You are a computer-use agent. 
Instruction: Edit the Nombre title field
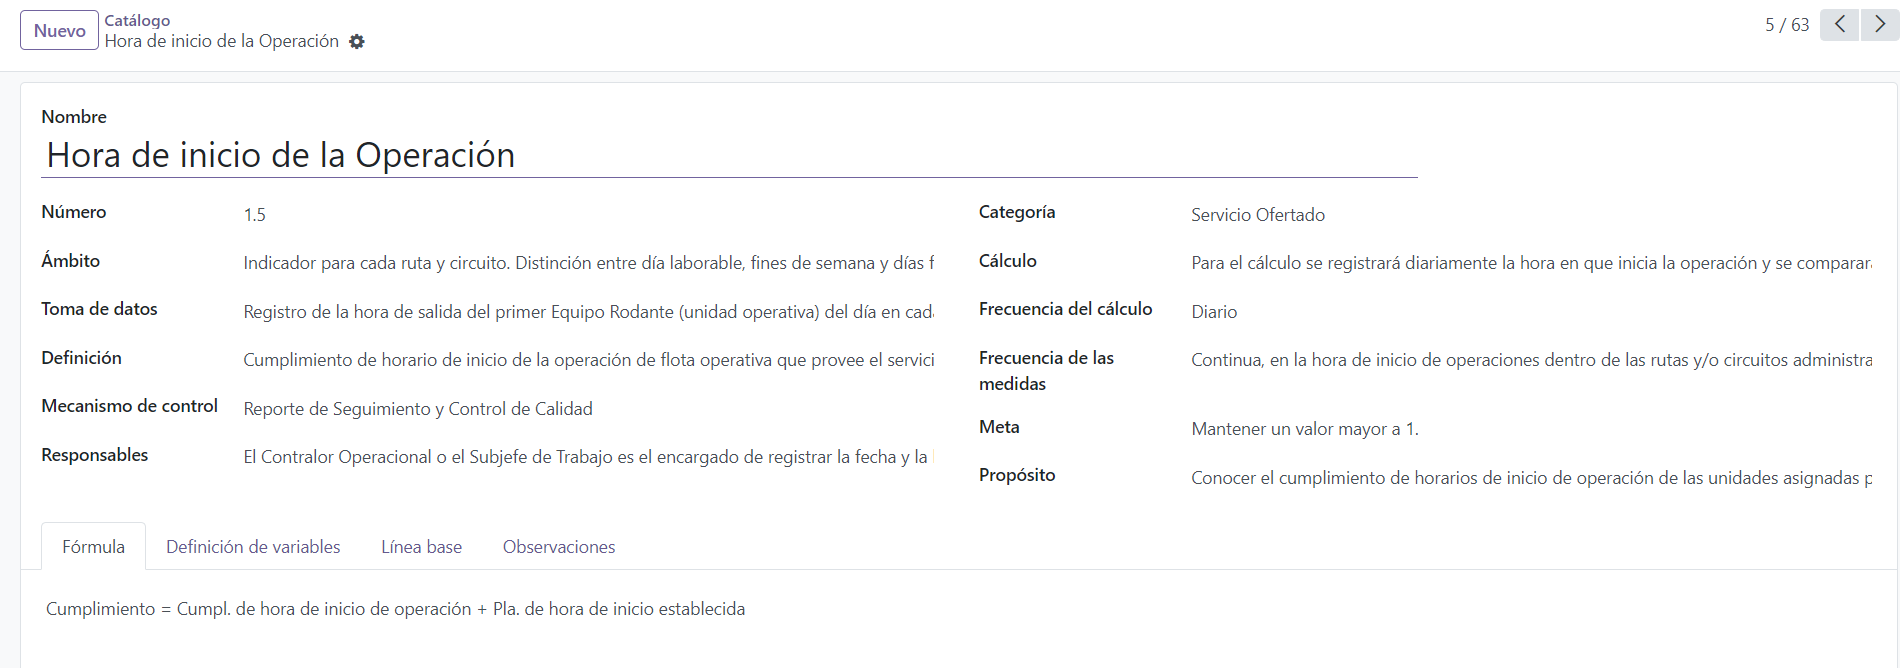pos(729,155)
